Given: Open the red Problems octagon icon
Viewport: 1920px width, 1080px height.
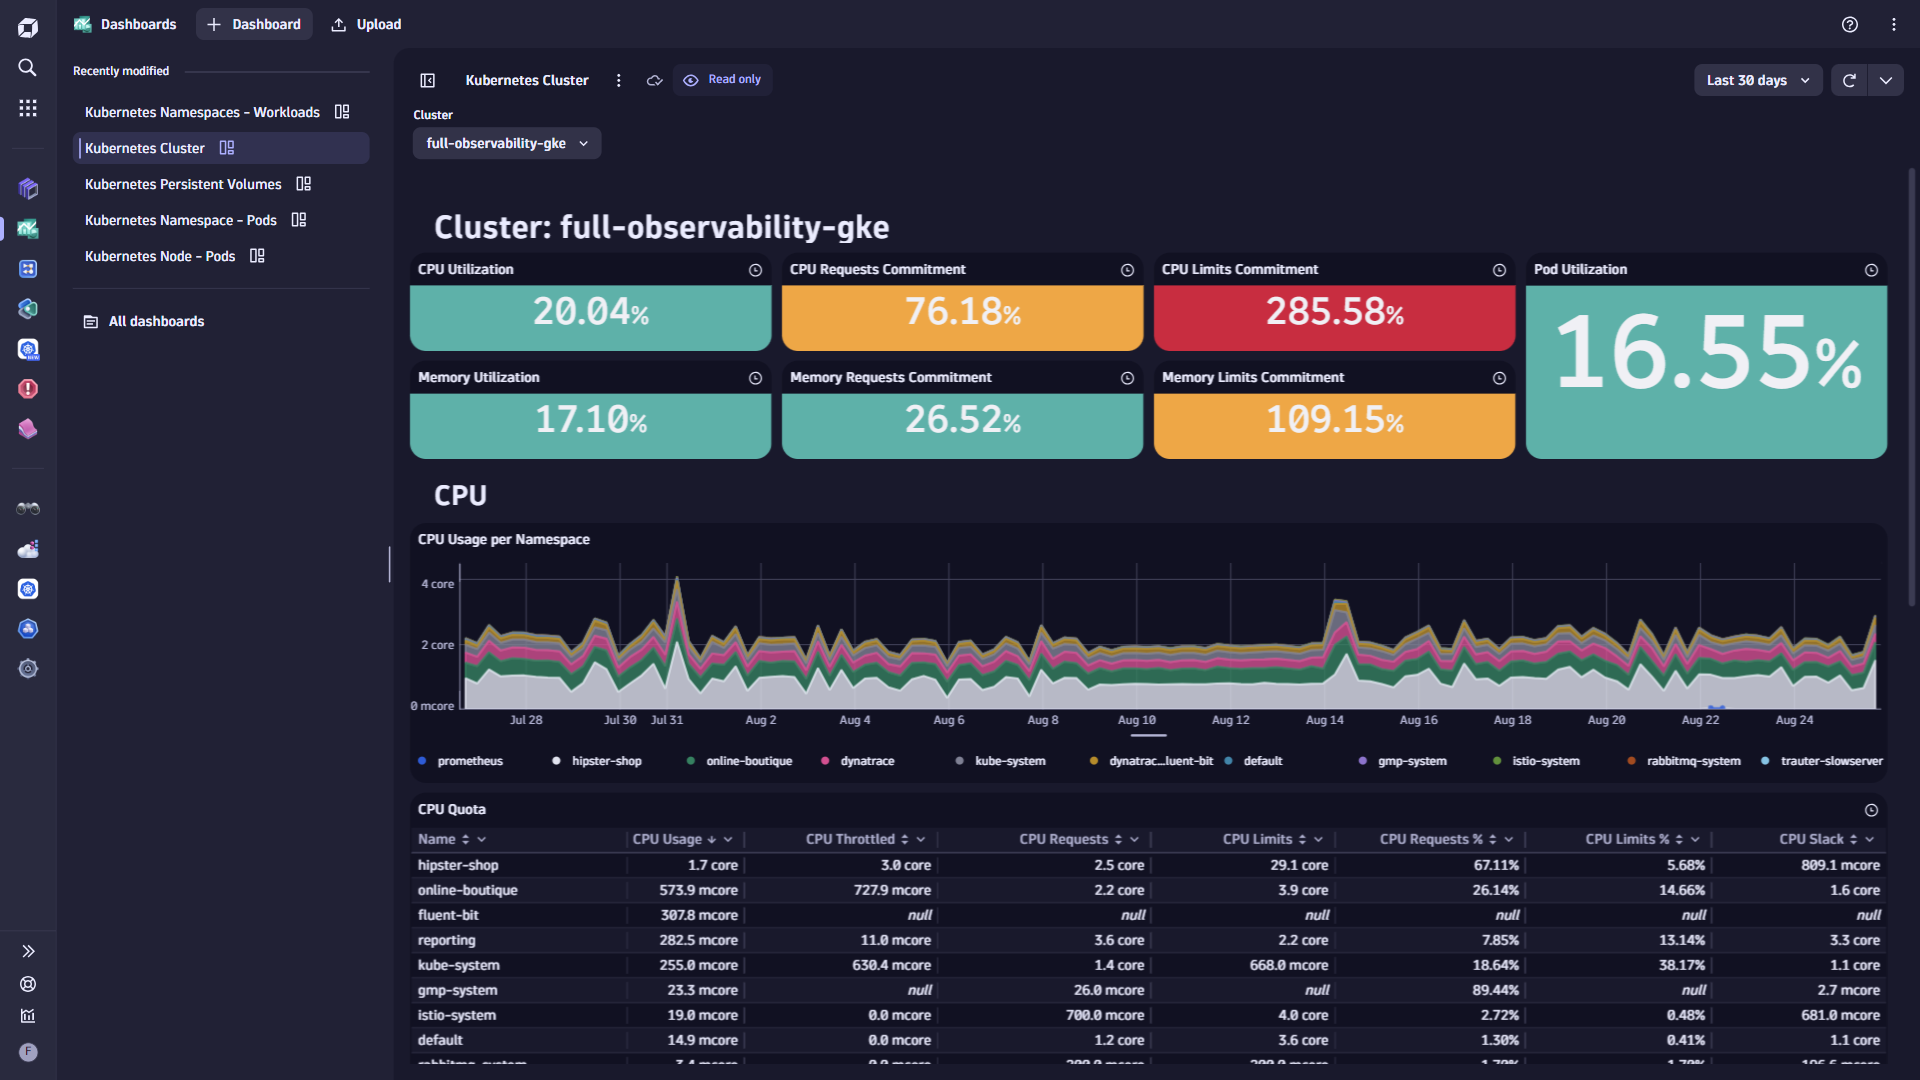Looking at the screenshot, I should point(28,389).
